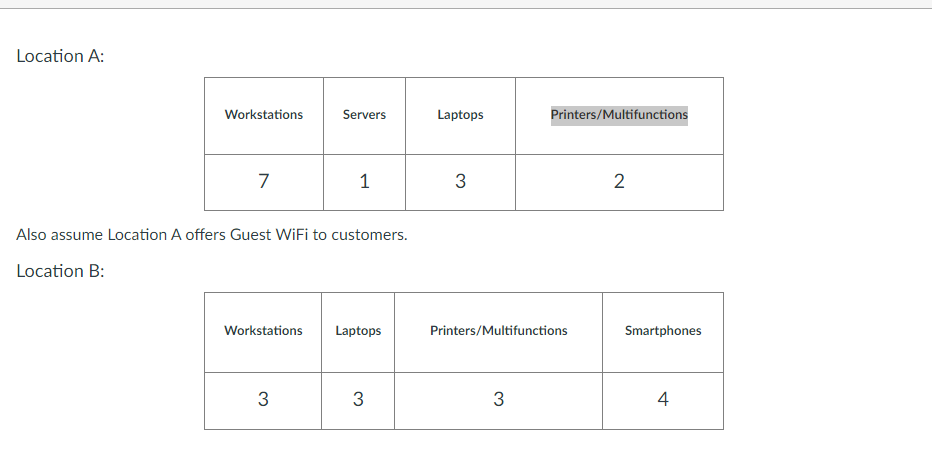Select the Workstations header in Location A table
Screen dimensions: 932x457
tap(264, 115)
